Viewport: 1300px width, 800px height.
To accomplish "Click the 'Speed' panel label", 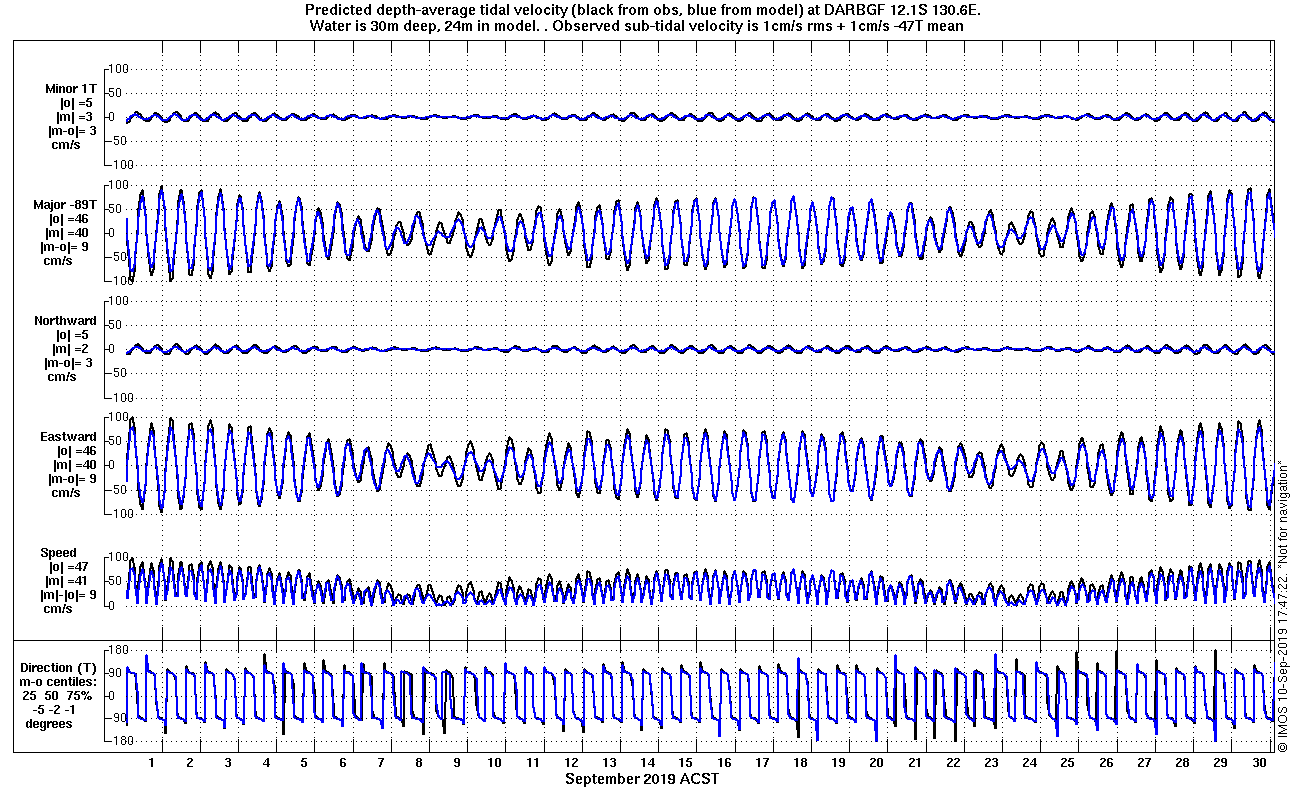I will [58, 553].
